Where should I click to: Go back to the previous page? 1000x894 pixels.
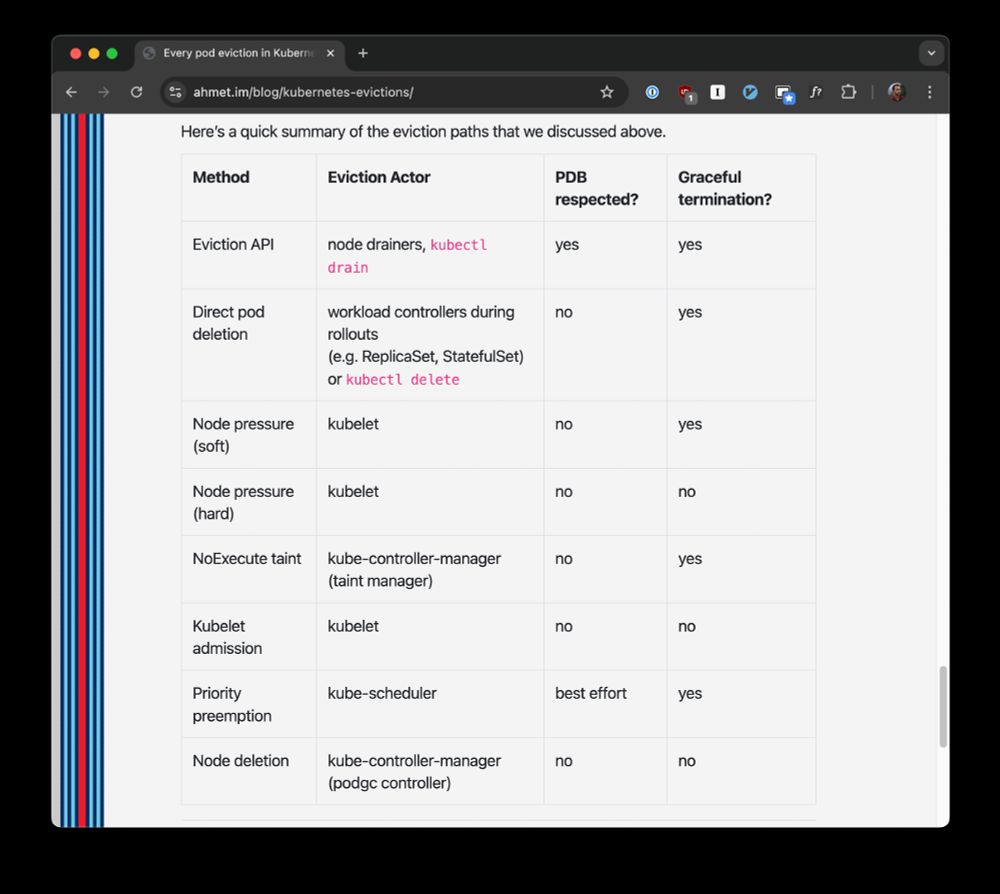click(x=71, y=92)
